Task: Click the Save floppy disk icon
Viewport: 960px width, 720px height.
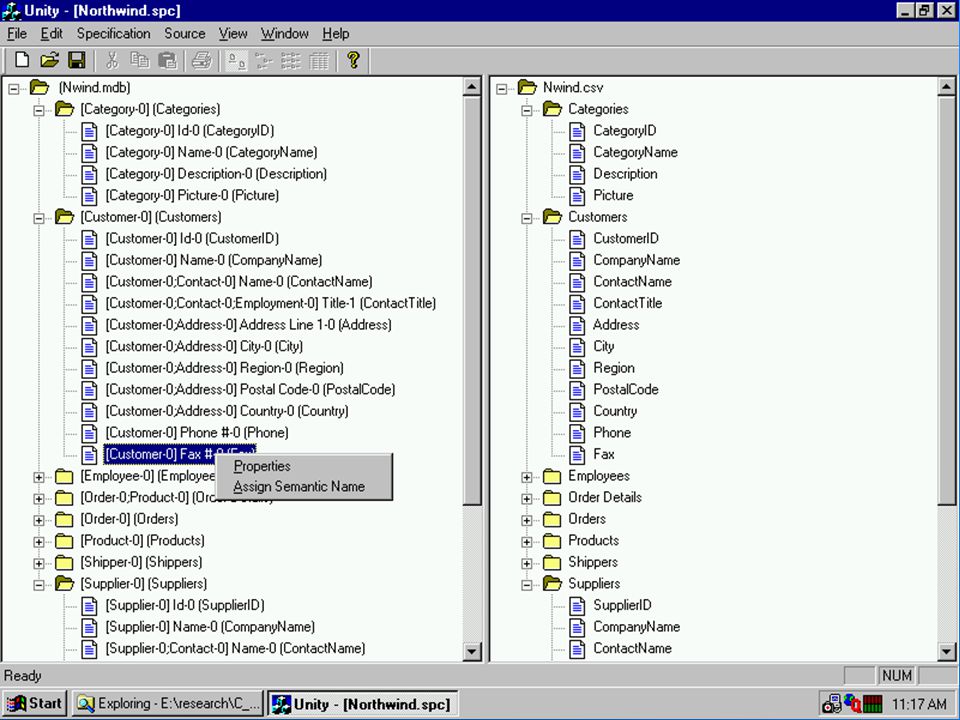Action: tap(77, 60)
